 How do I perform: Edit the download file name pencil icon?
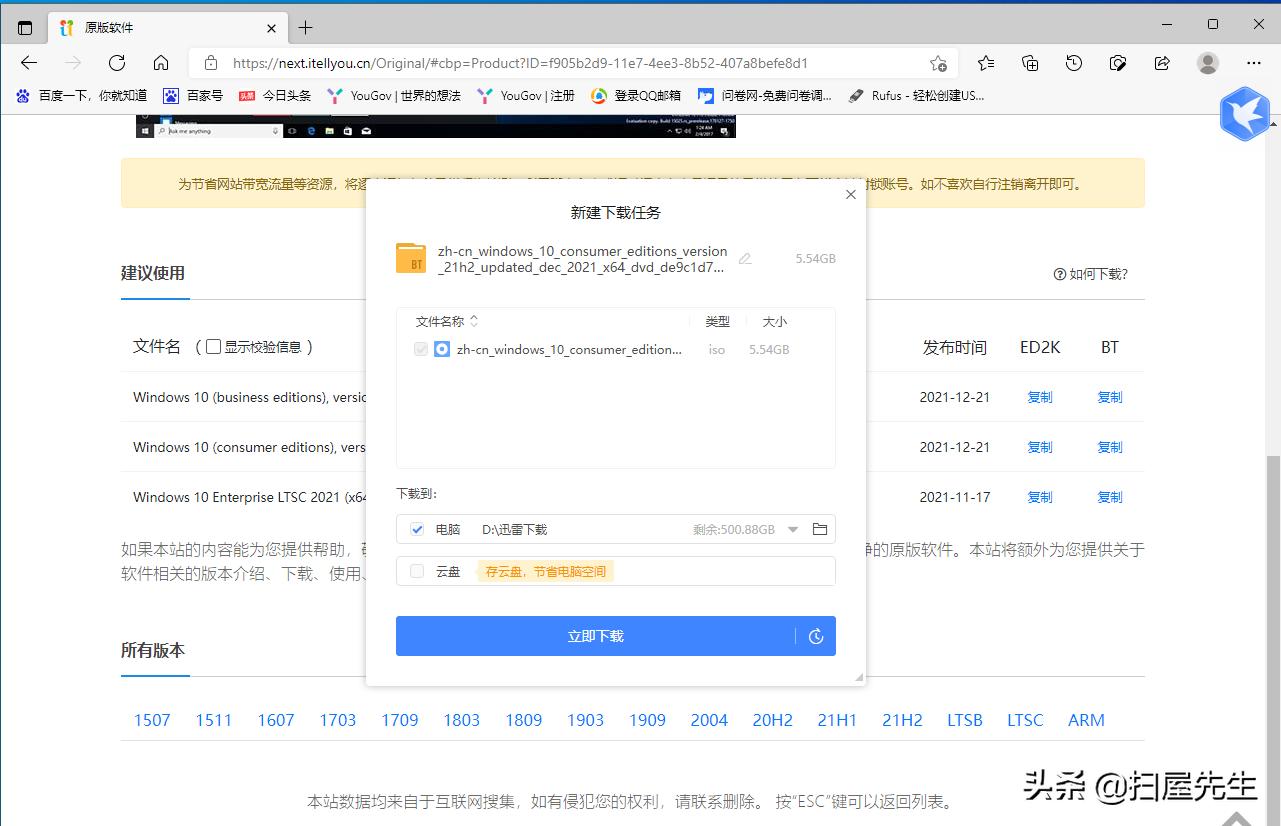click(x=745, y=259)
